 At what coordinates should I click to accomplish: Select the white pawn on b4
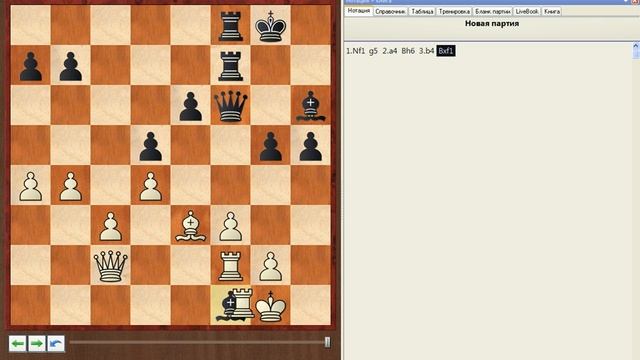(71, 186)
